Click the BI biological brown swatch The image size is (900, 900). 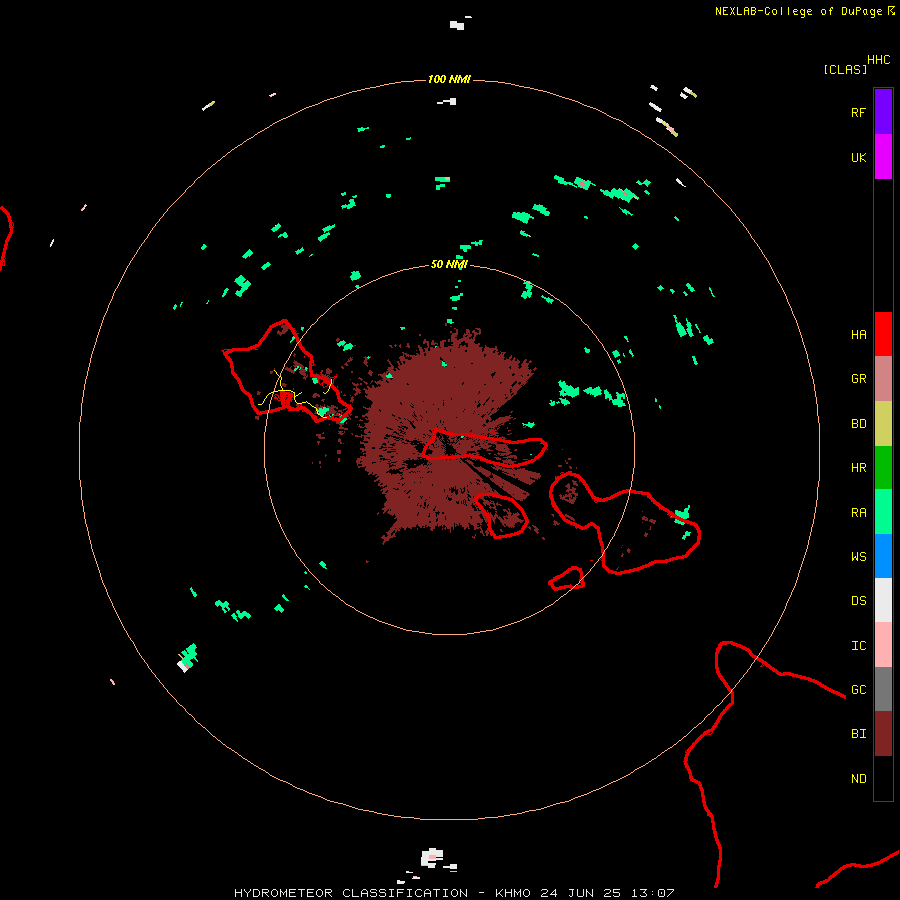coord(883,734)
